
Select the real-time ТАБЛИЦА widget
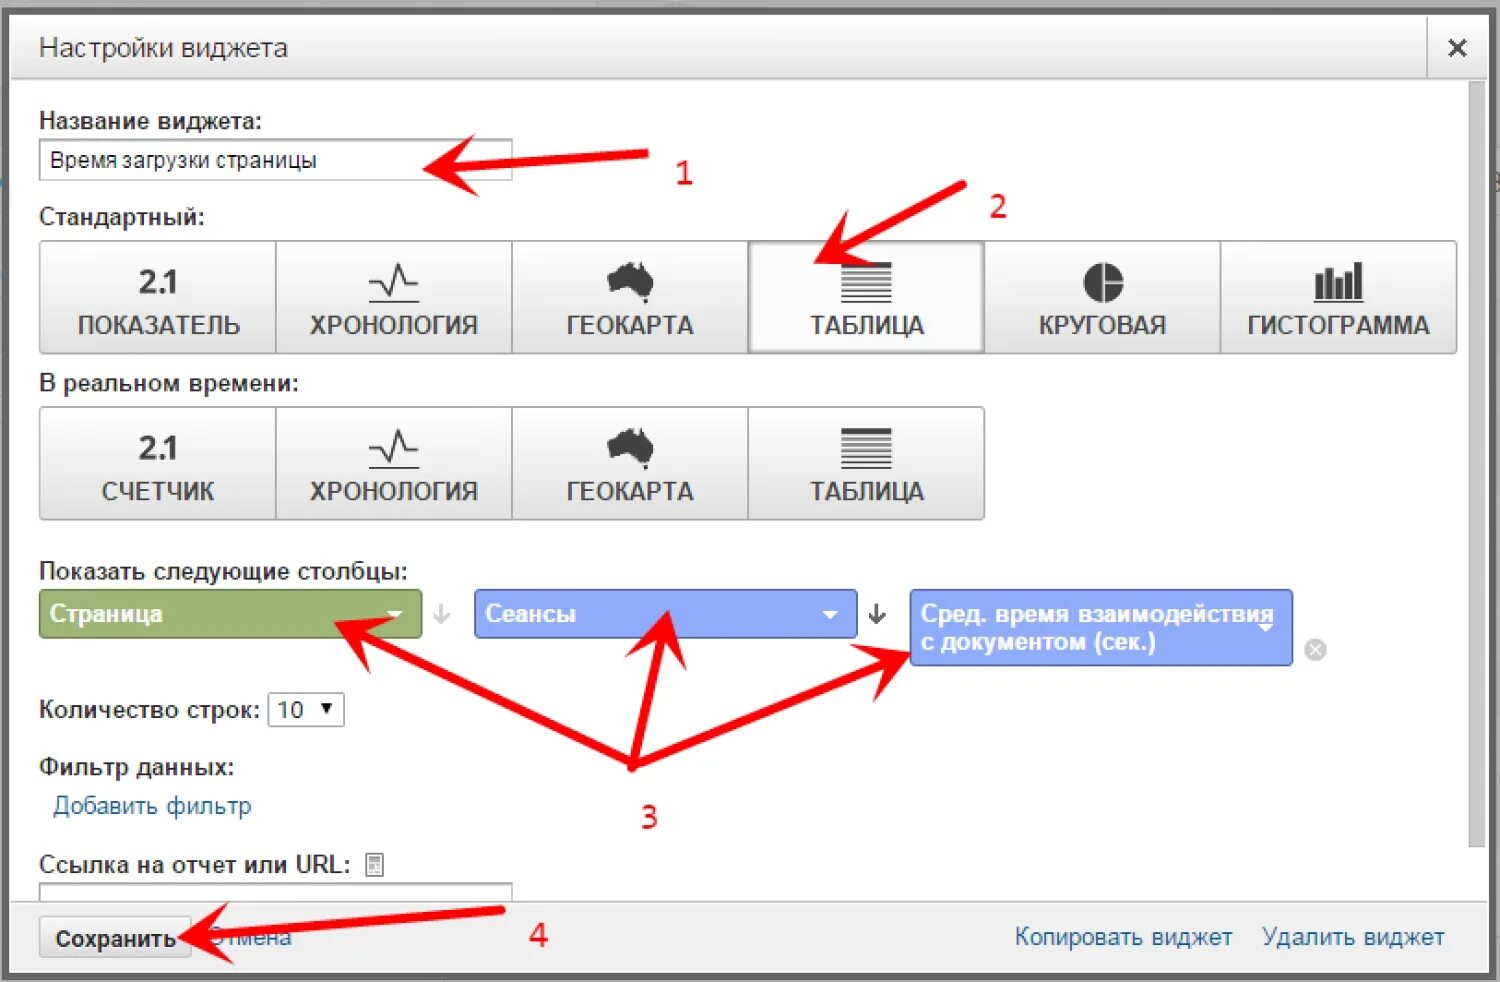pyautogui.click(x=866, y=463)
